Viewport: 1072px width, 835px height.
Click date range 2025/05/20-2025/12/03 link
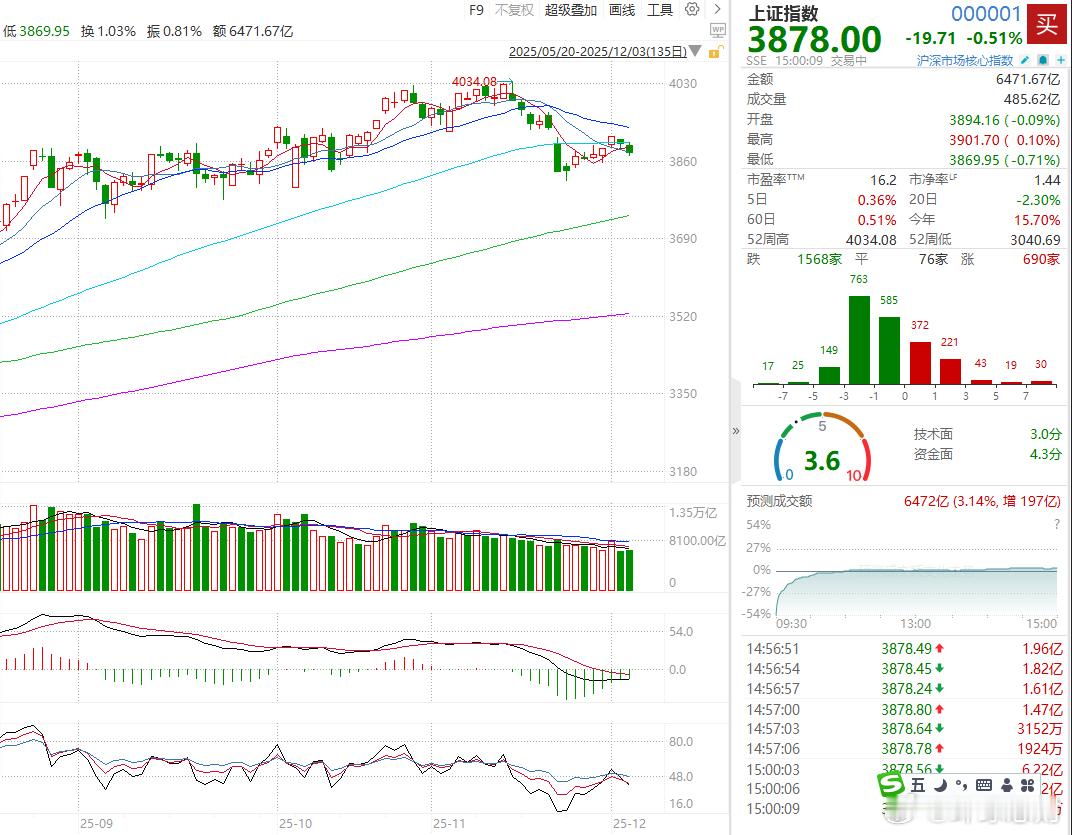598,51
